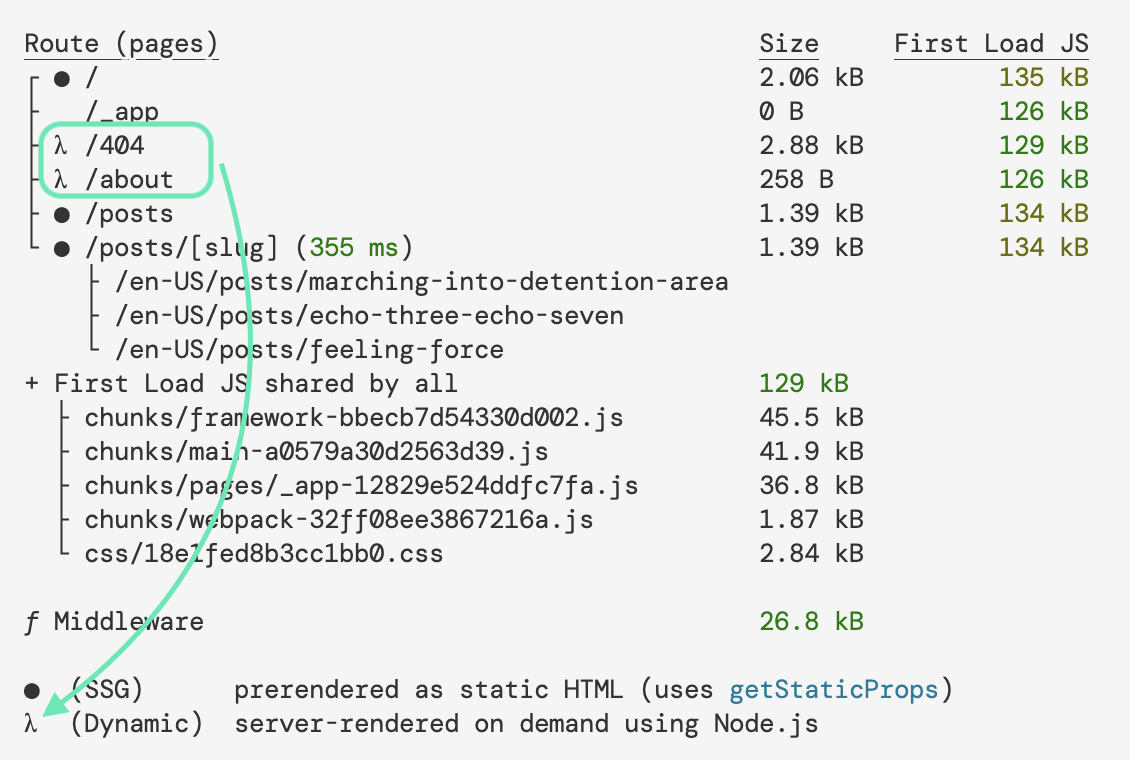Click the Dynamic legend lambda symbol
Image resolution: width=1130 pixels, height=760 pixels.
[x=32, y=724]
